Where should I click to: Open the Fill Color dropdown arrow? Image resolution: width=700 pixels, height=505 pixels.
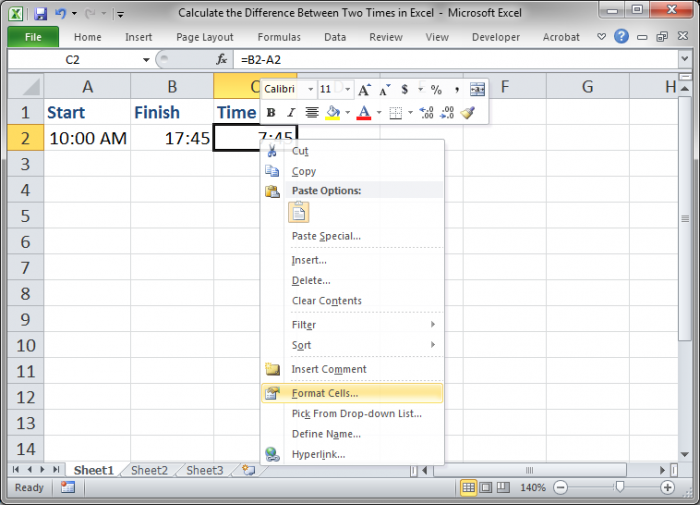pyautogui.click(x=347, y=113)
